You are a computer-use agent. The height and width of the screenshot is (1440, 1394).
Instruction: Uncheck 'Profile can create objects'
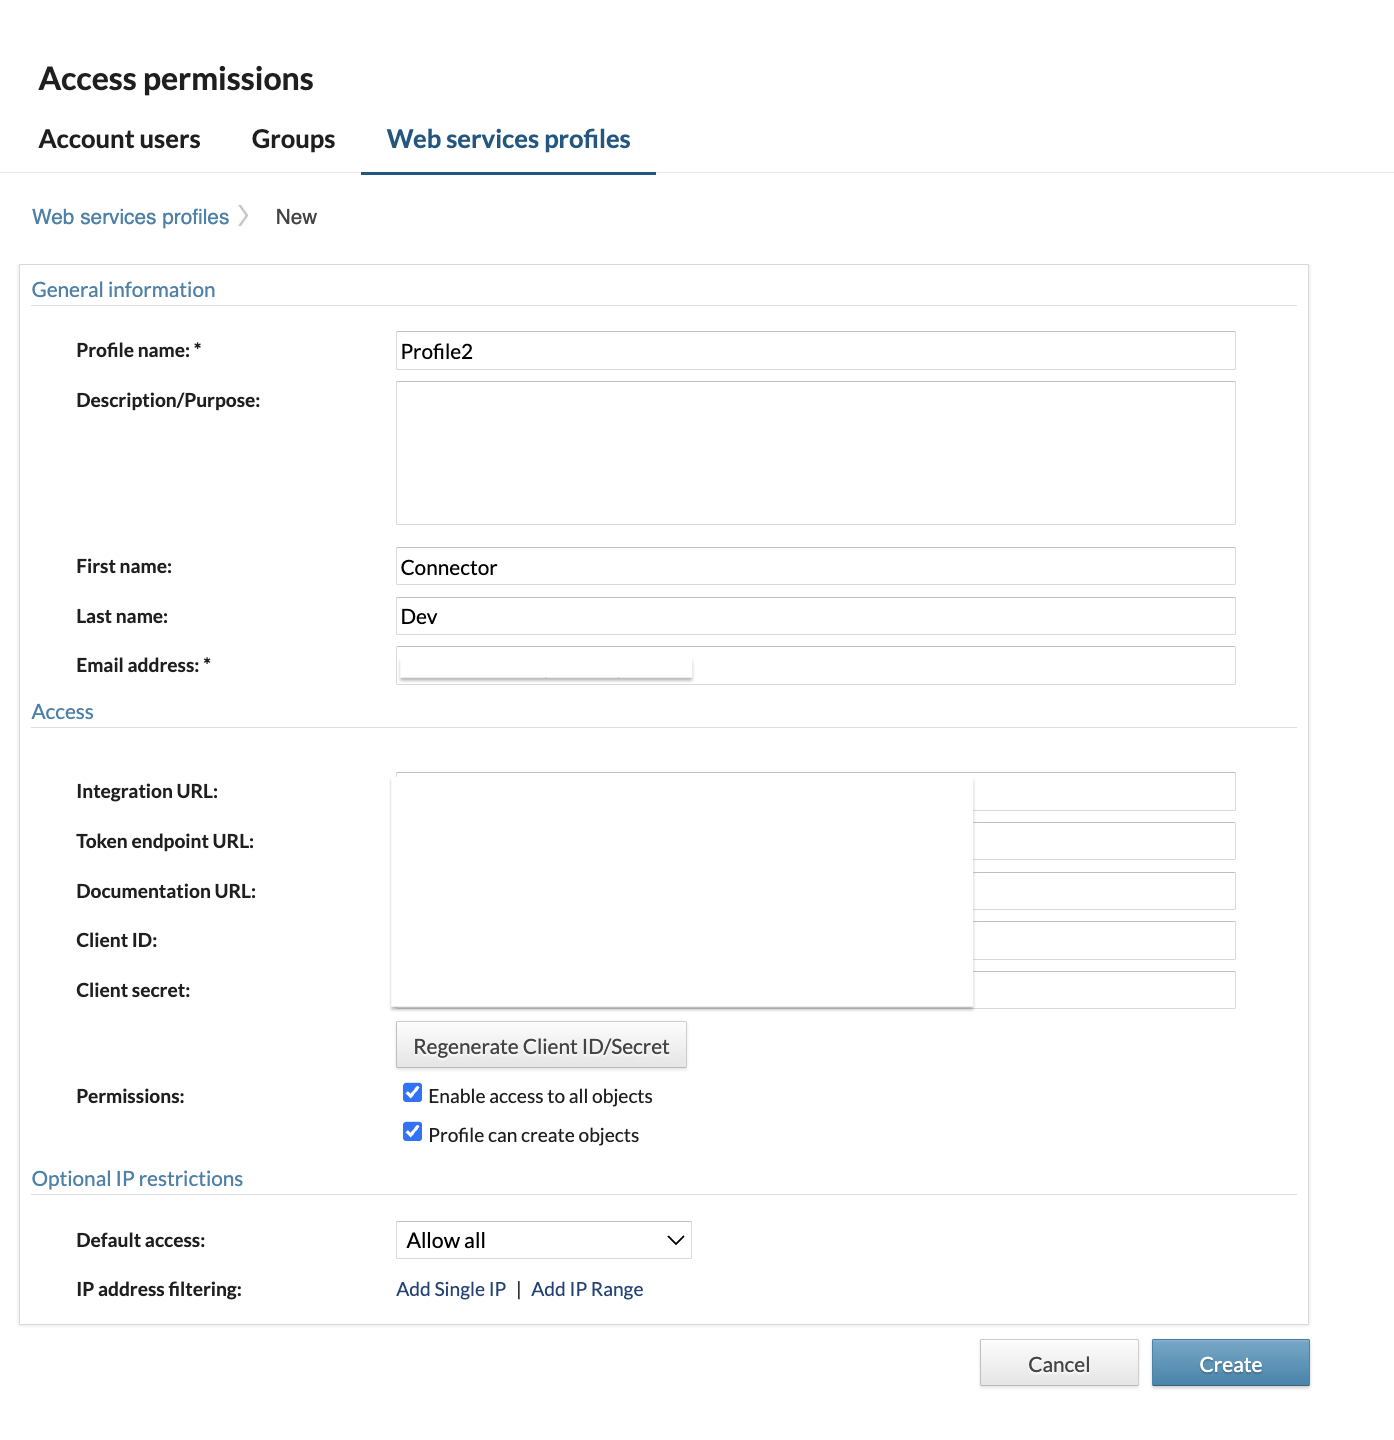coord(412,1131)
